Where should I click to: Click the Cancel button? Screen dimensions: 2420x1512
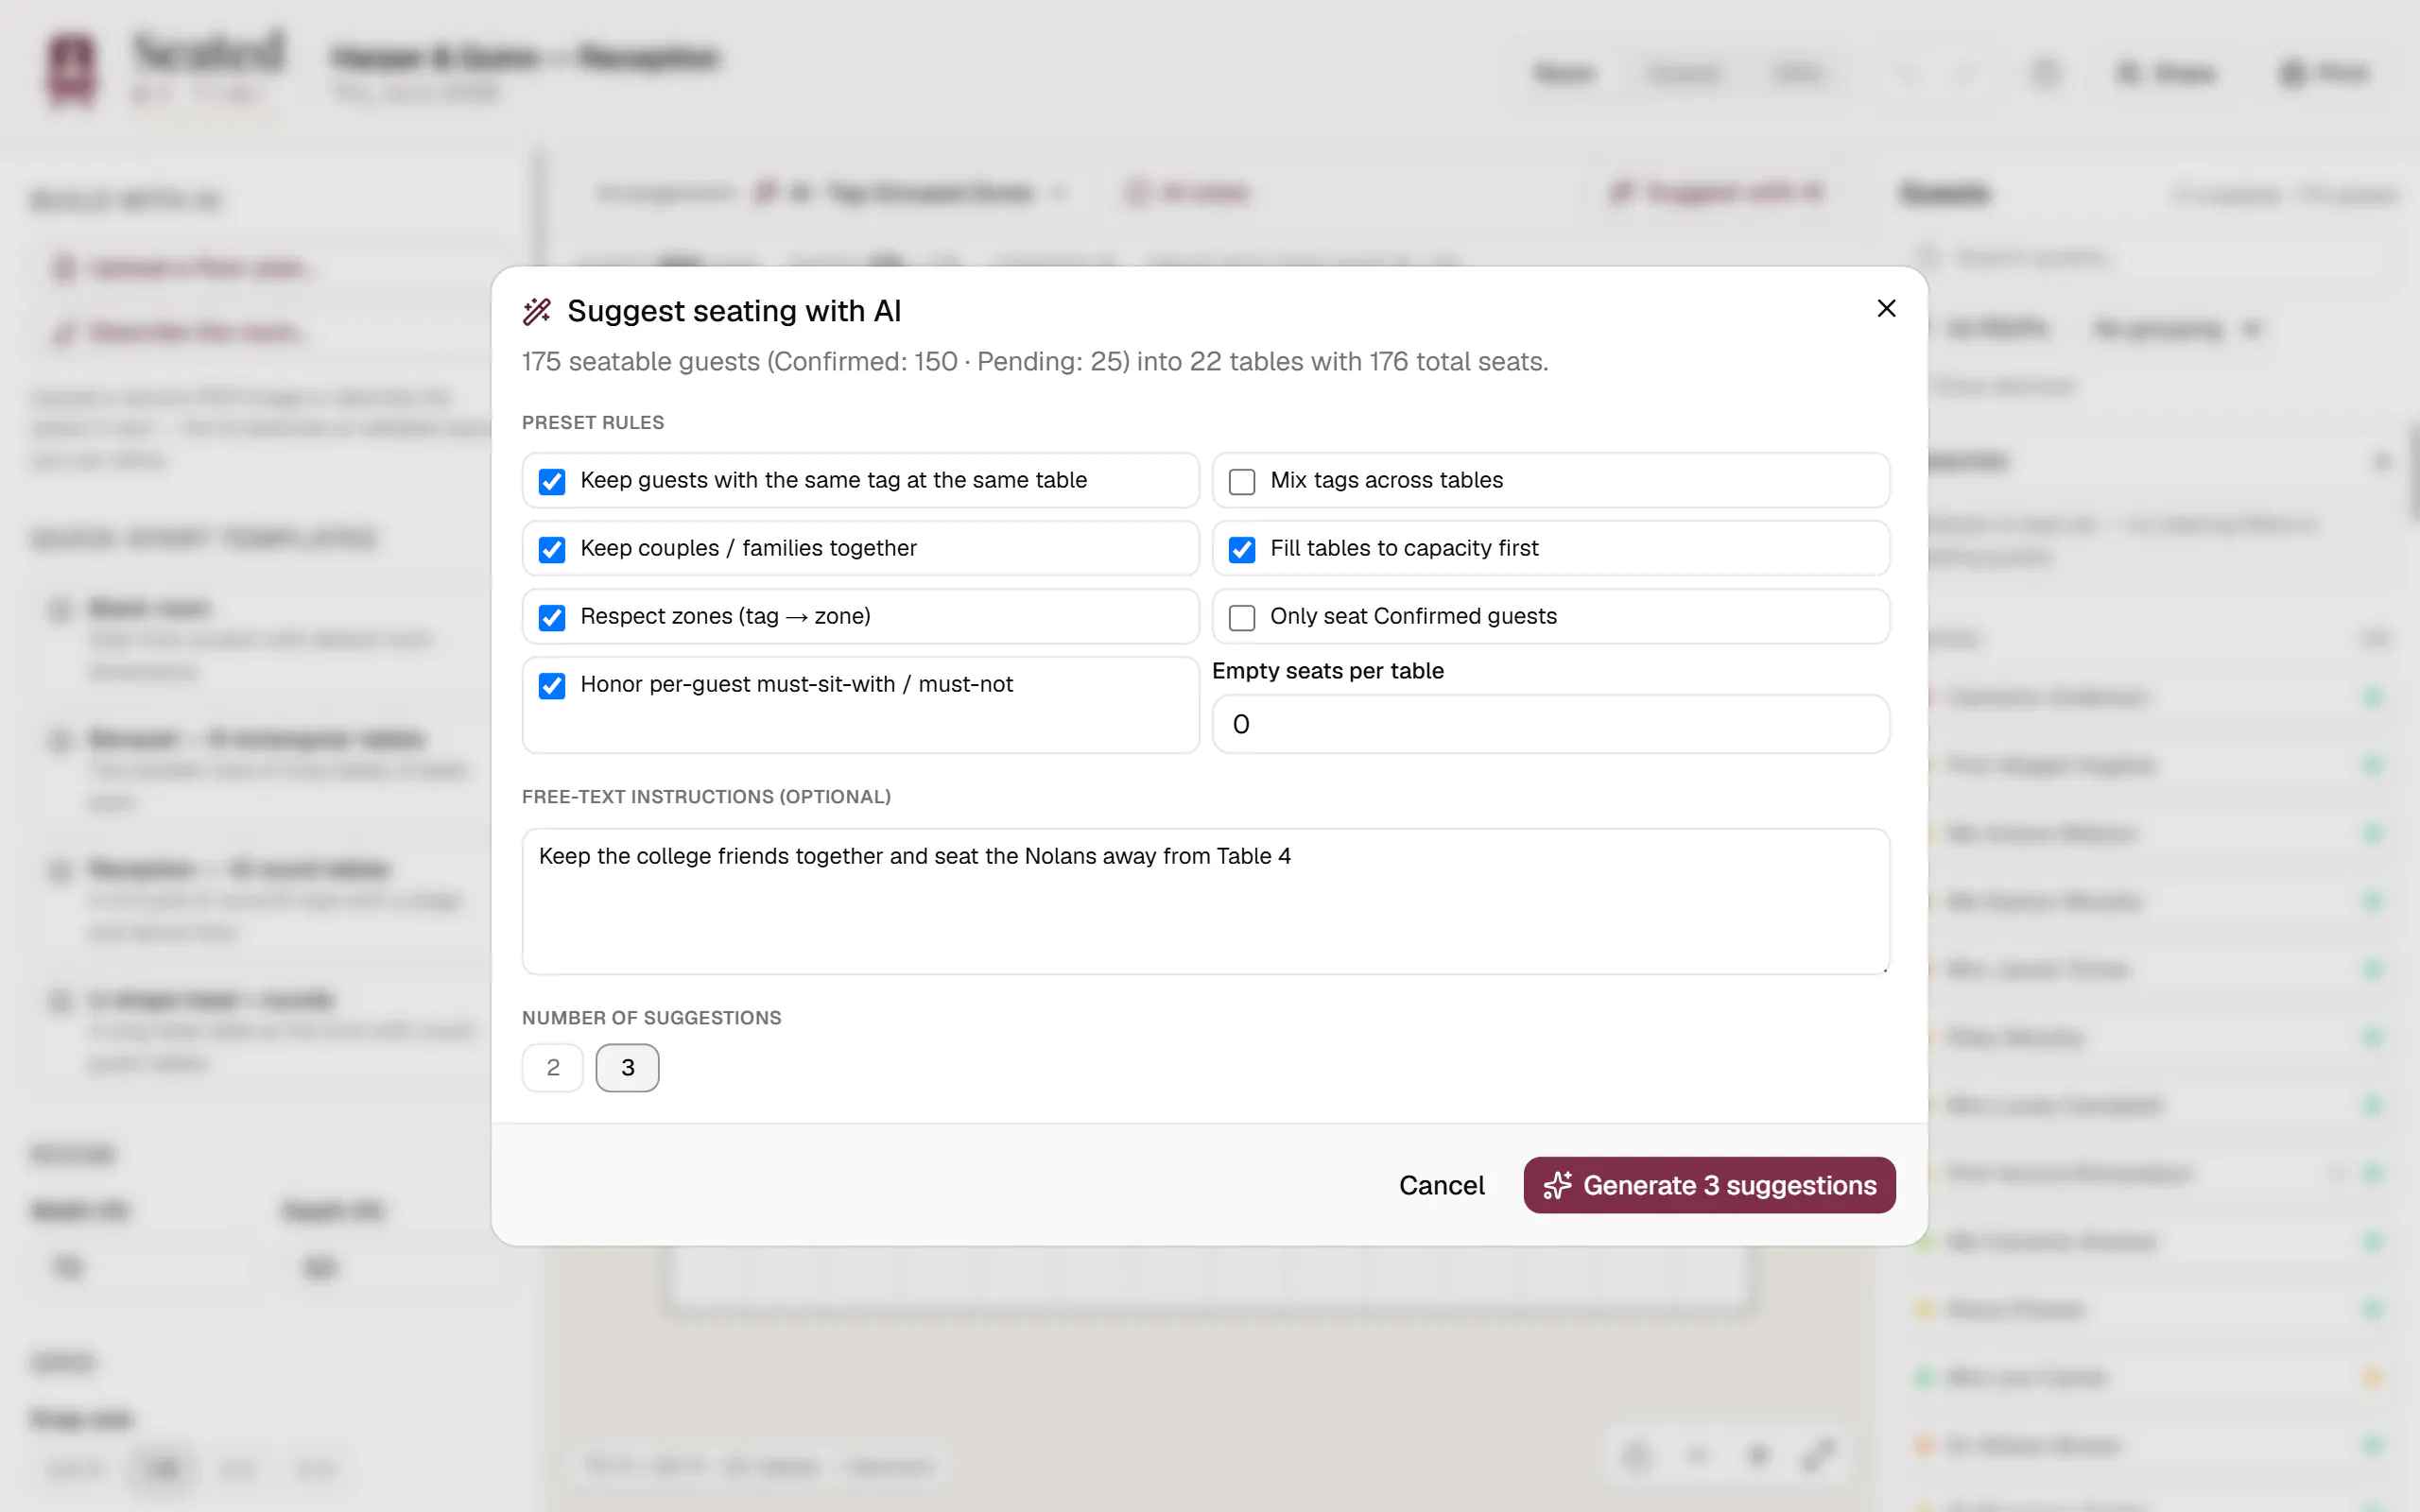click(1441, 1185)
